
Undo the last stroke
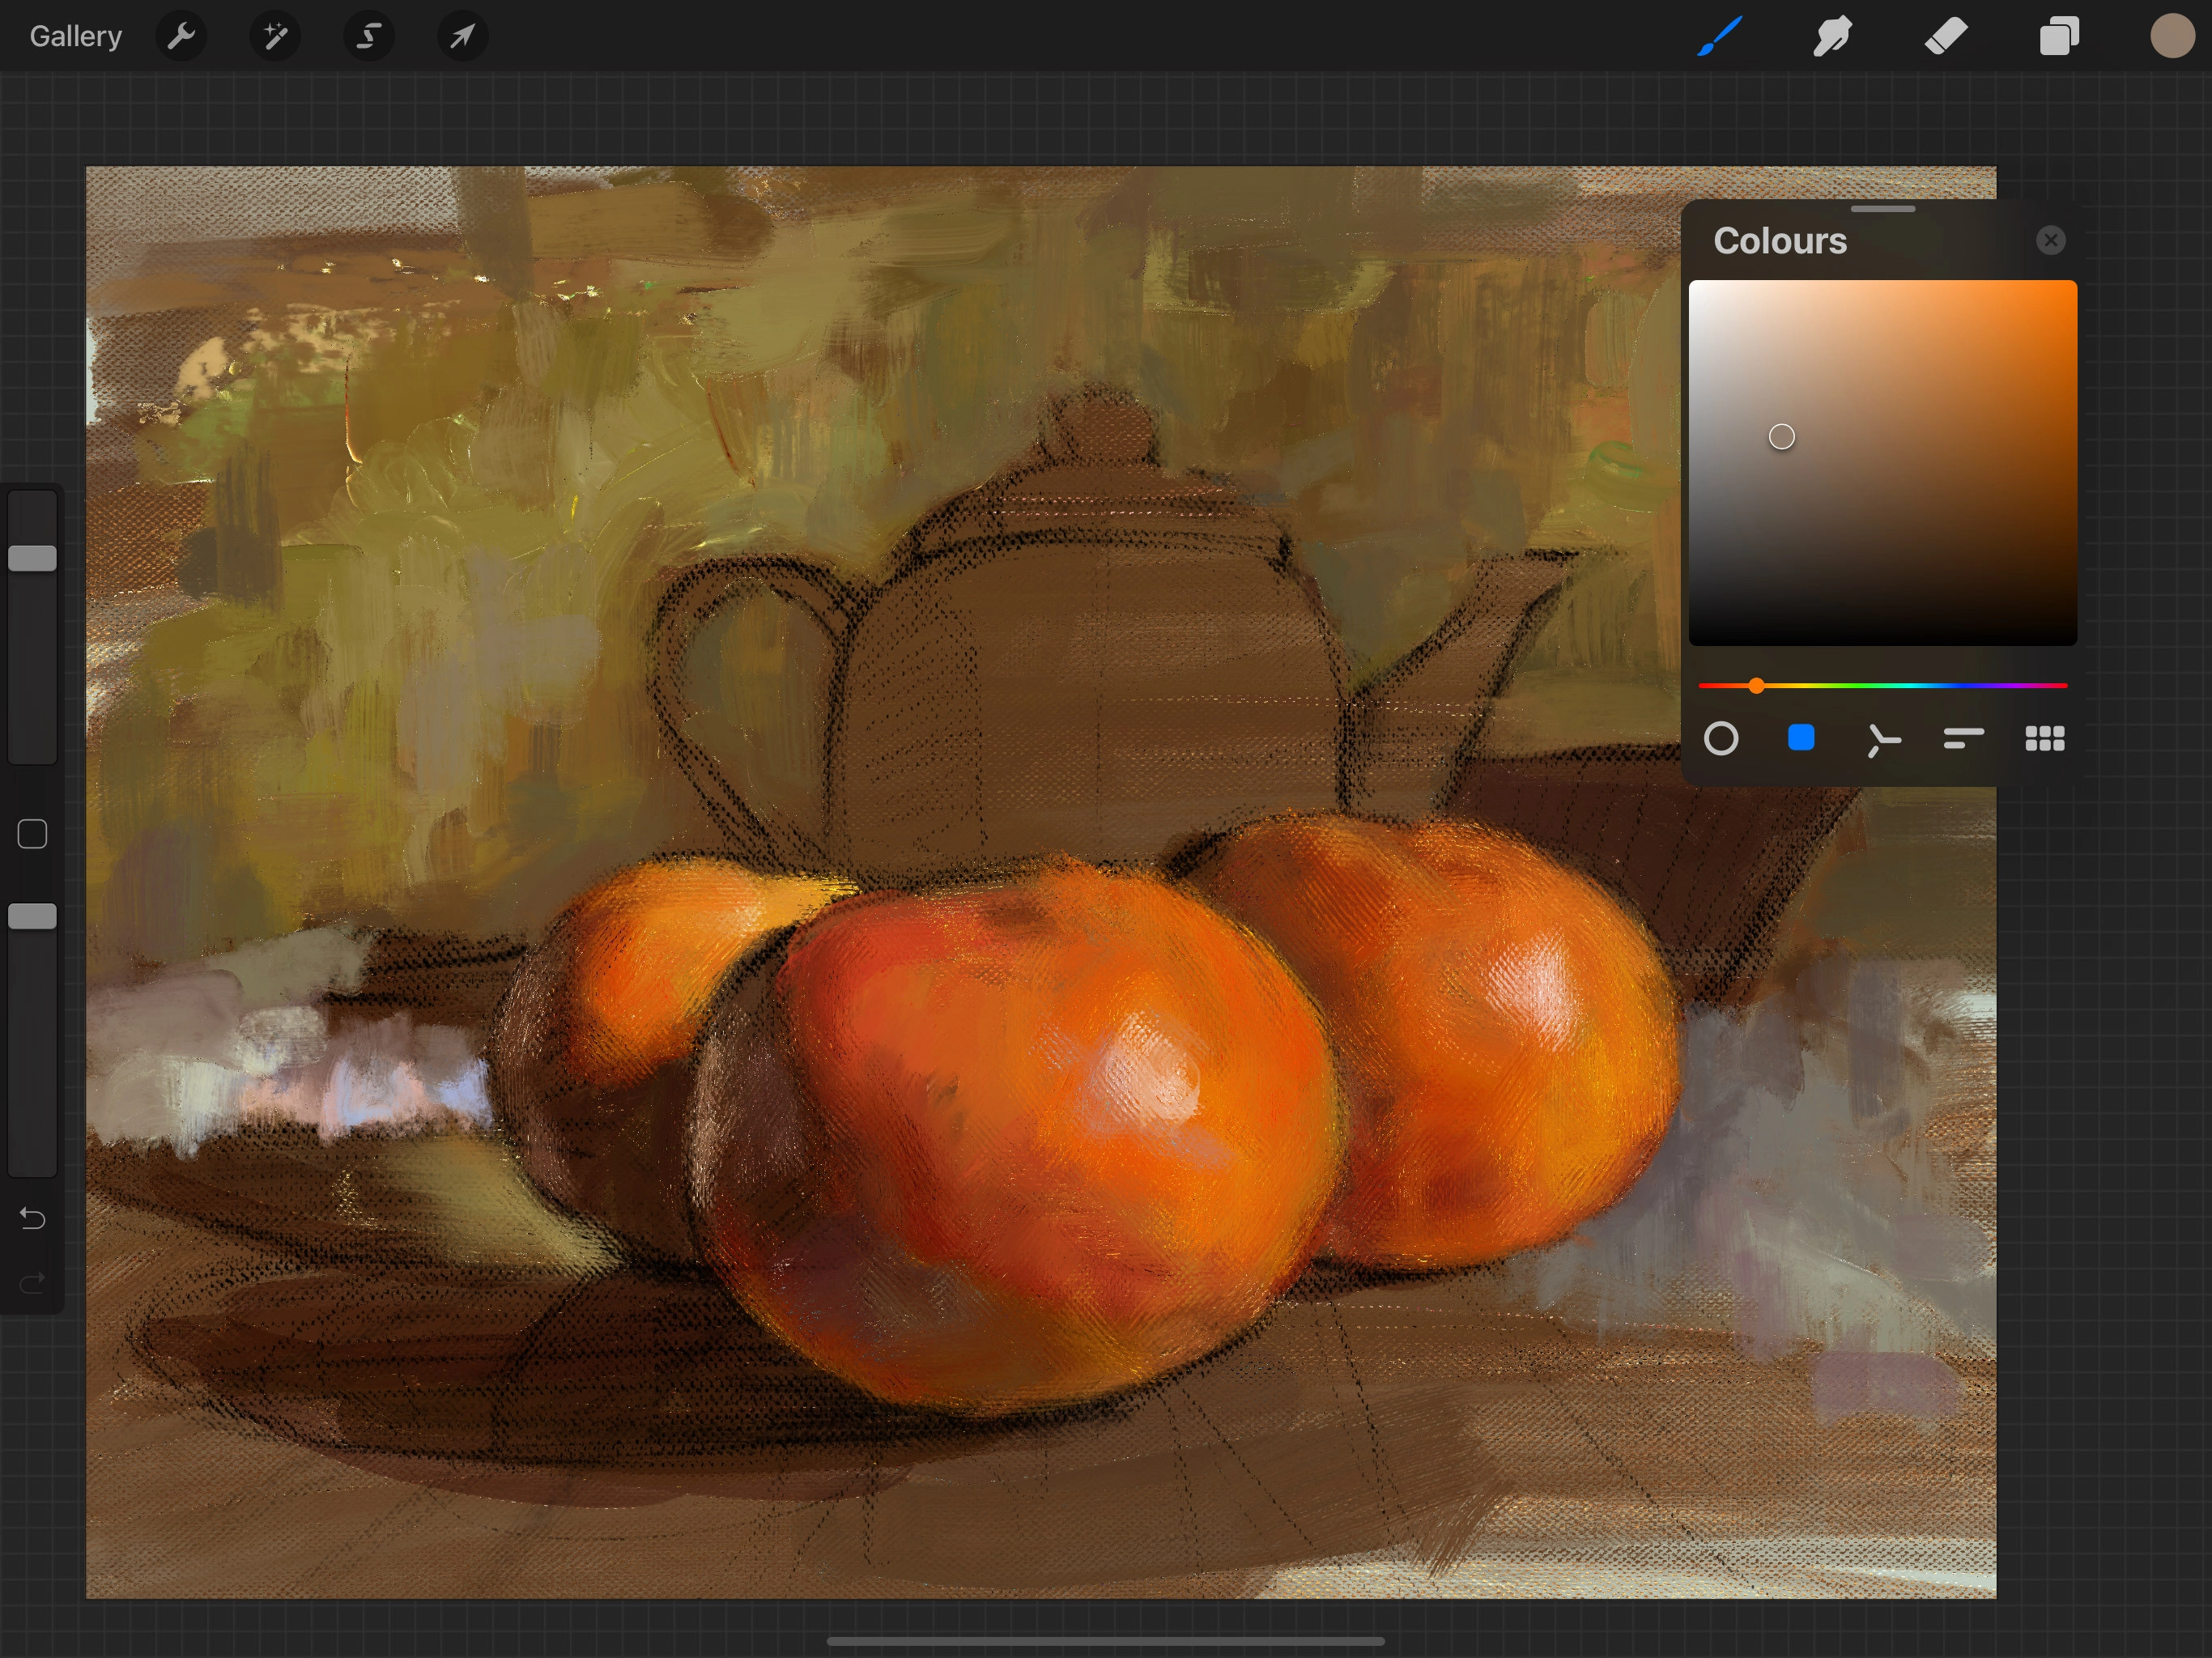click(x=32, y=1218)
